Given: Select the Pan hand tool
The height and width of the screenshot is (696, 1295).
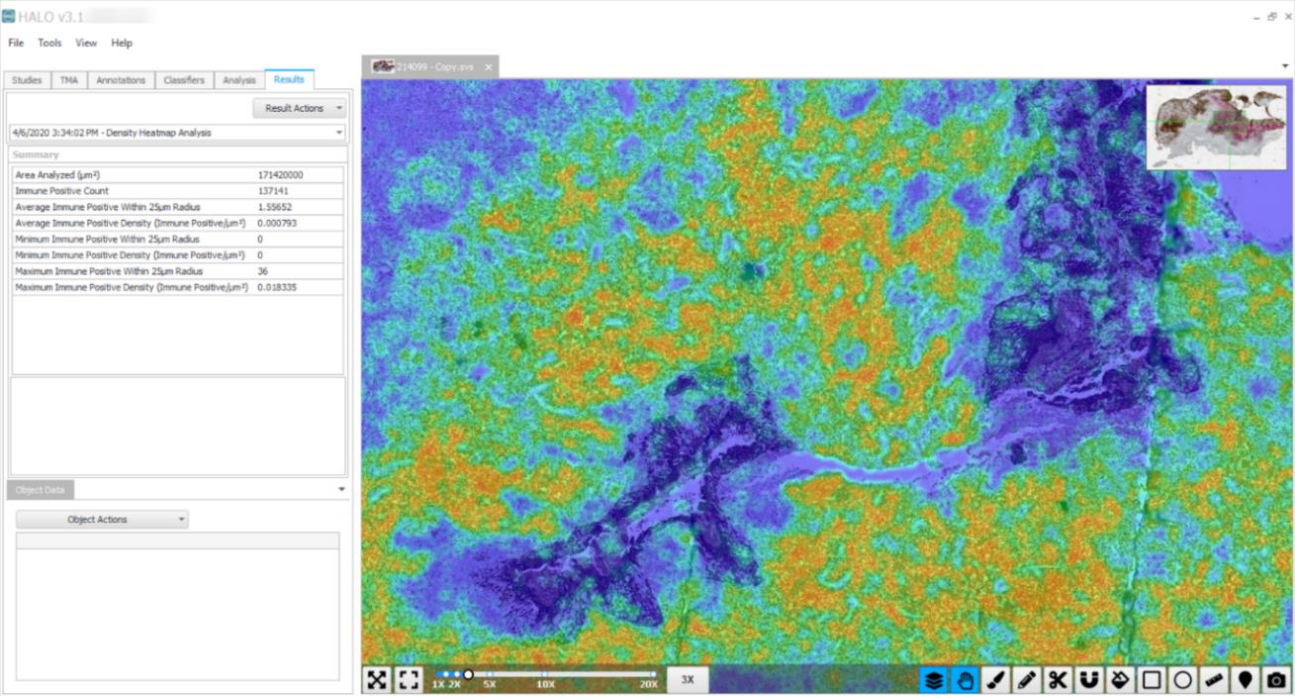Looking at the screenshot, I should pos(965,680).
